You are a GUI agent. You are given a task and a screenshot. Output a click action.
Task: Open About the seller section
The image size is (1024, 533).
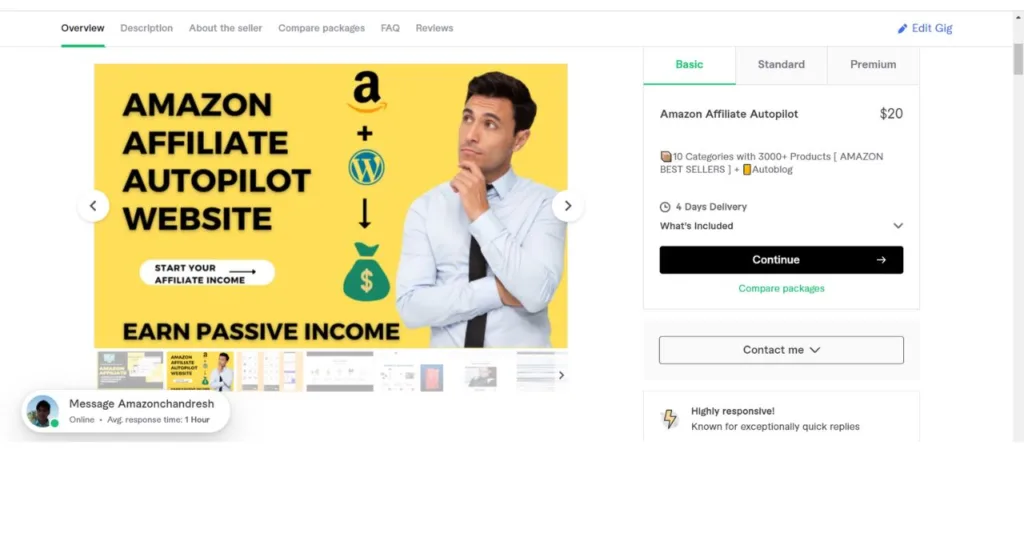225,28
